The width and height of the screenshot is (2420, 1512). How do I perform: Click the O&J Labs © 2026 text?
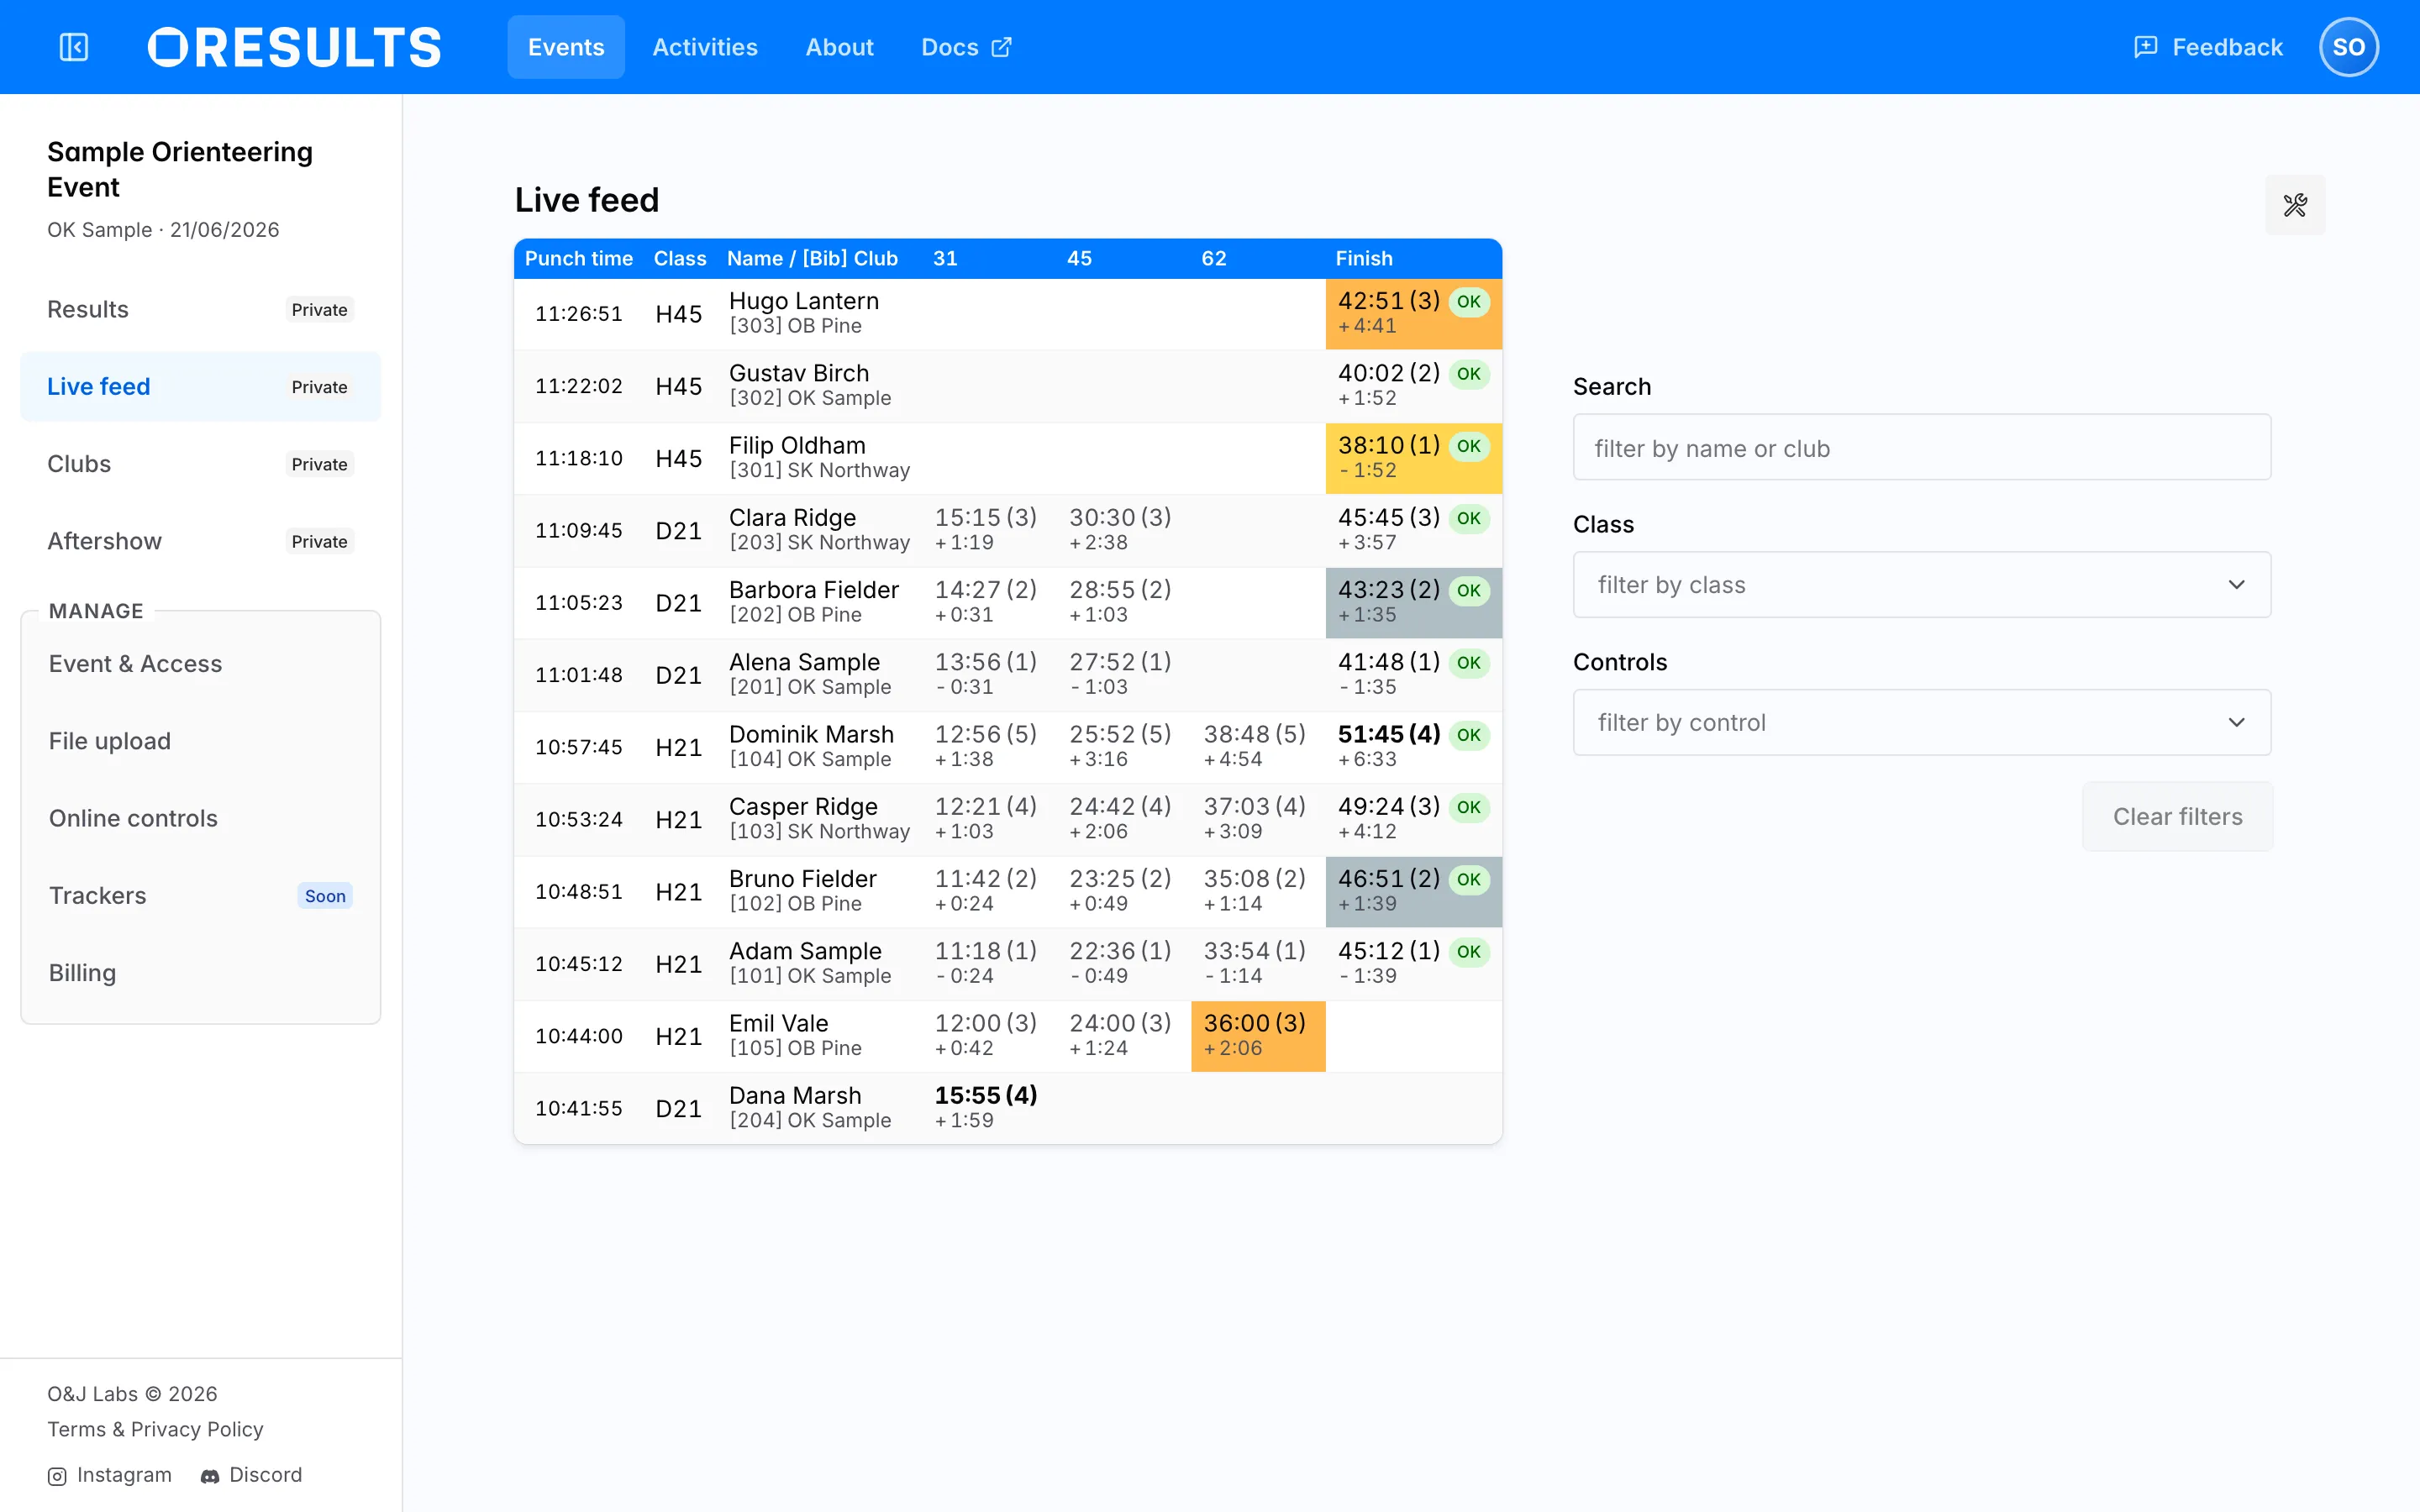point(132,1394)
